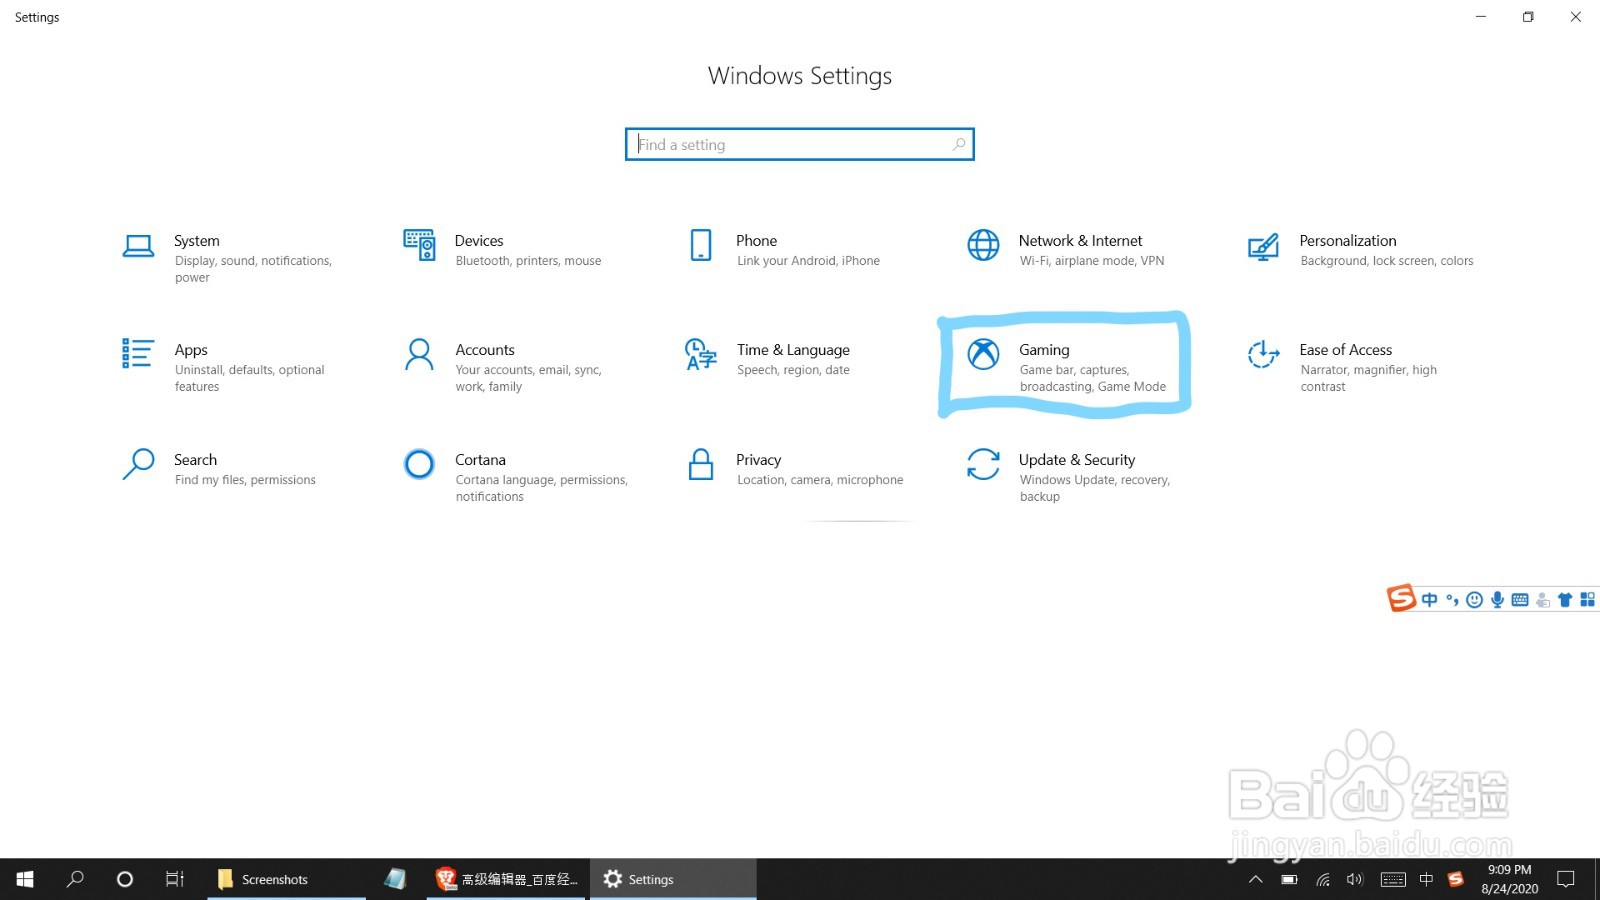Image resolution: width=1600 pixels, height=900 pixels.
Task: Click the battery tray icon
Action: (1289, 880)
